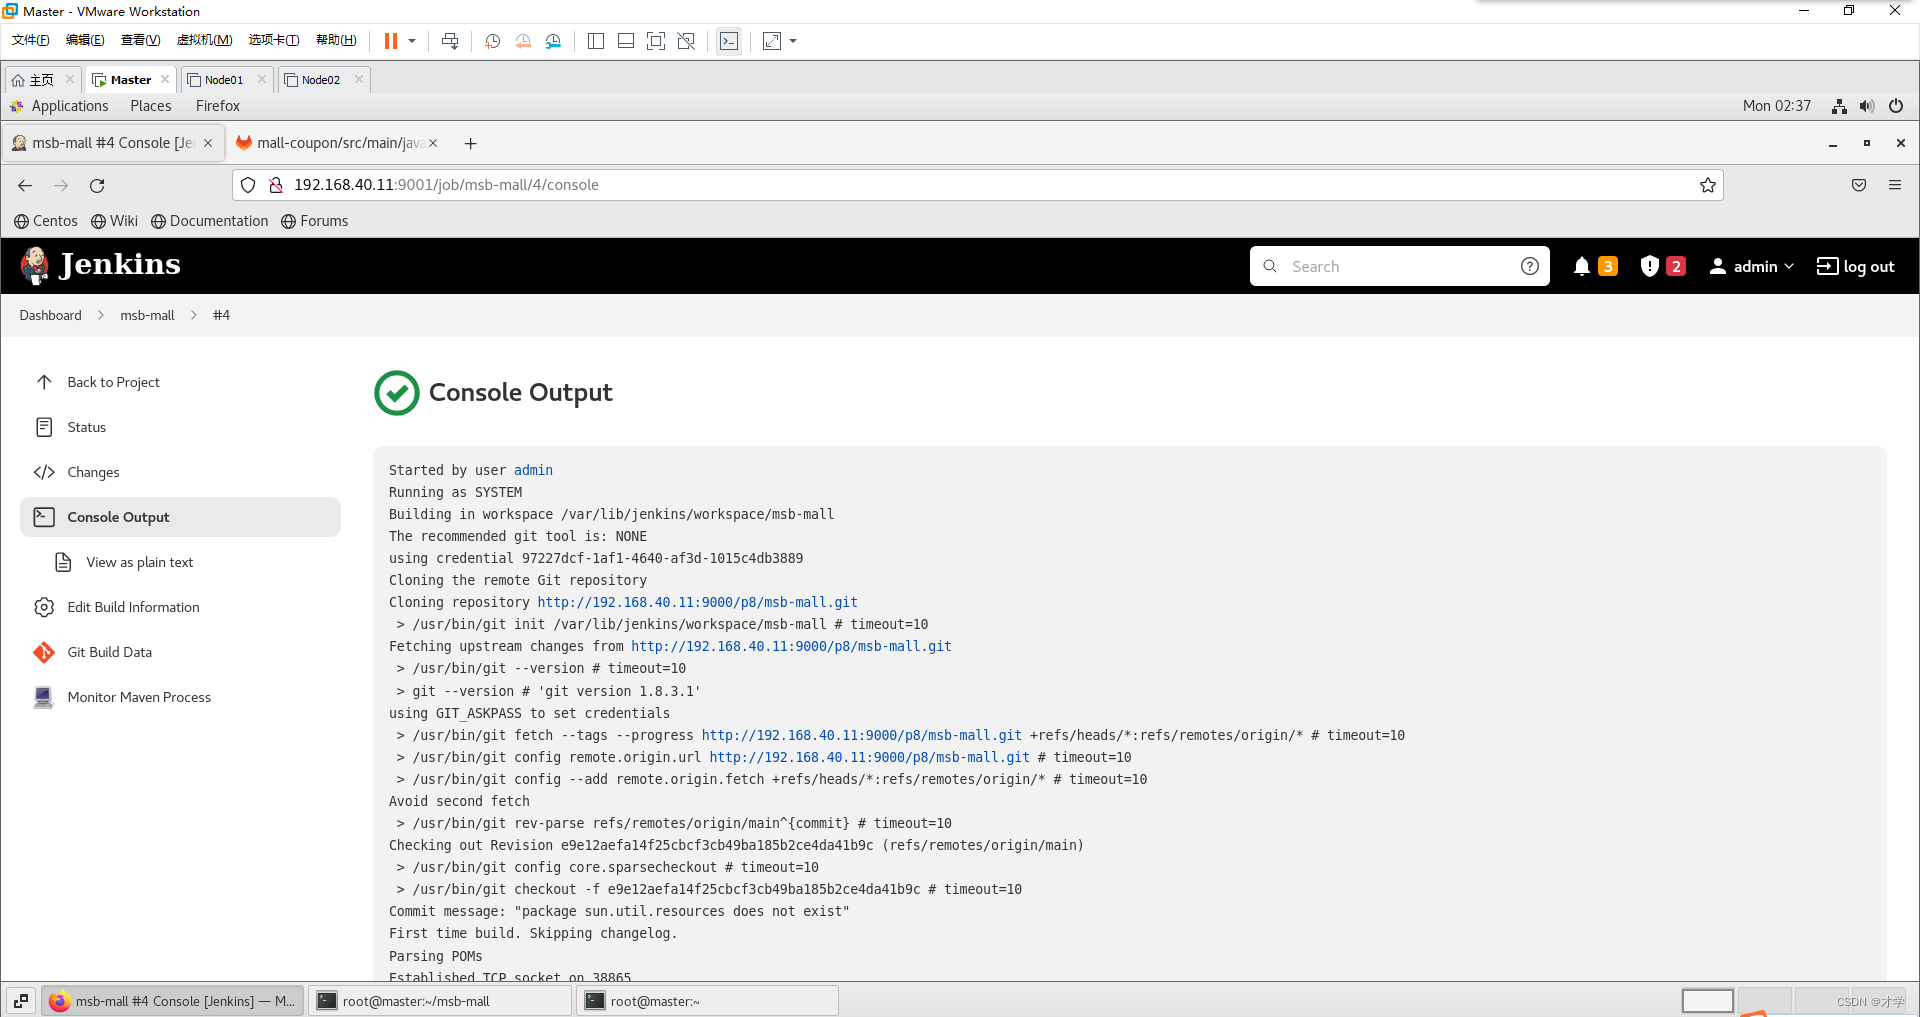Click the admin user link in console output
The width and height of the screenshot is (1920, 1017).
(x=533, y=470)
